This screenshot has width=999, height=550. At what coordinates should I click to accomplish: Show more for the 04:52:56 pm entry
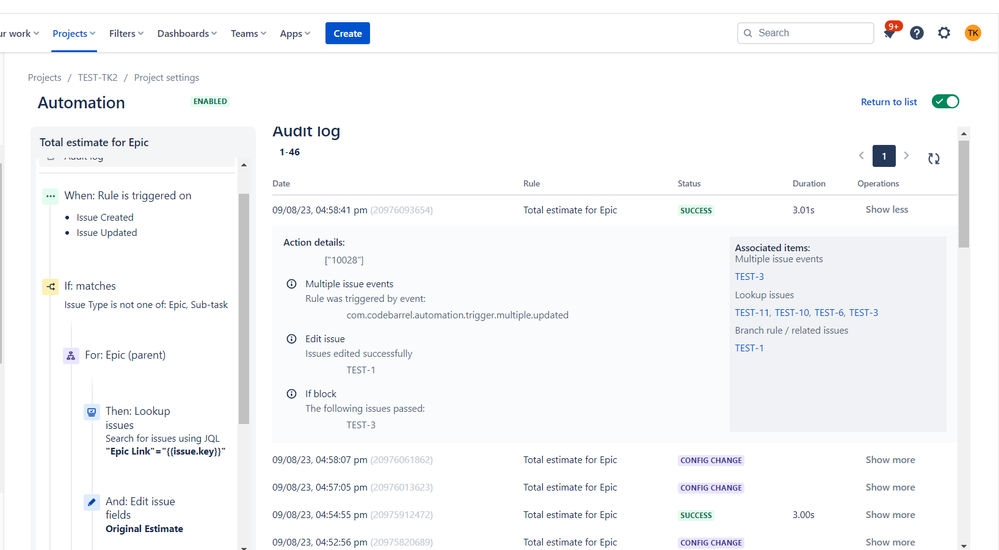[x=890, y=542]
